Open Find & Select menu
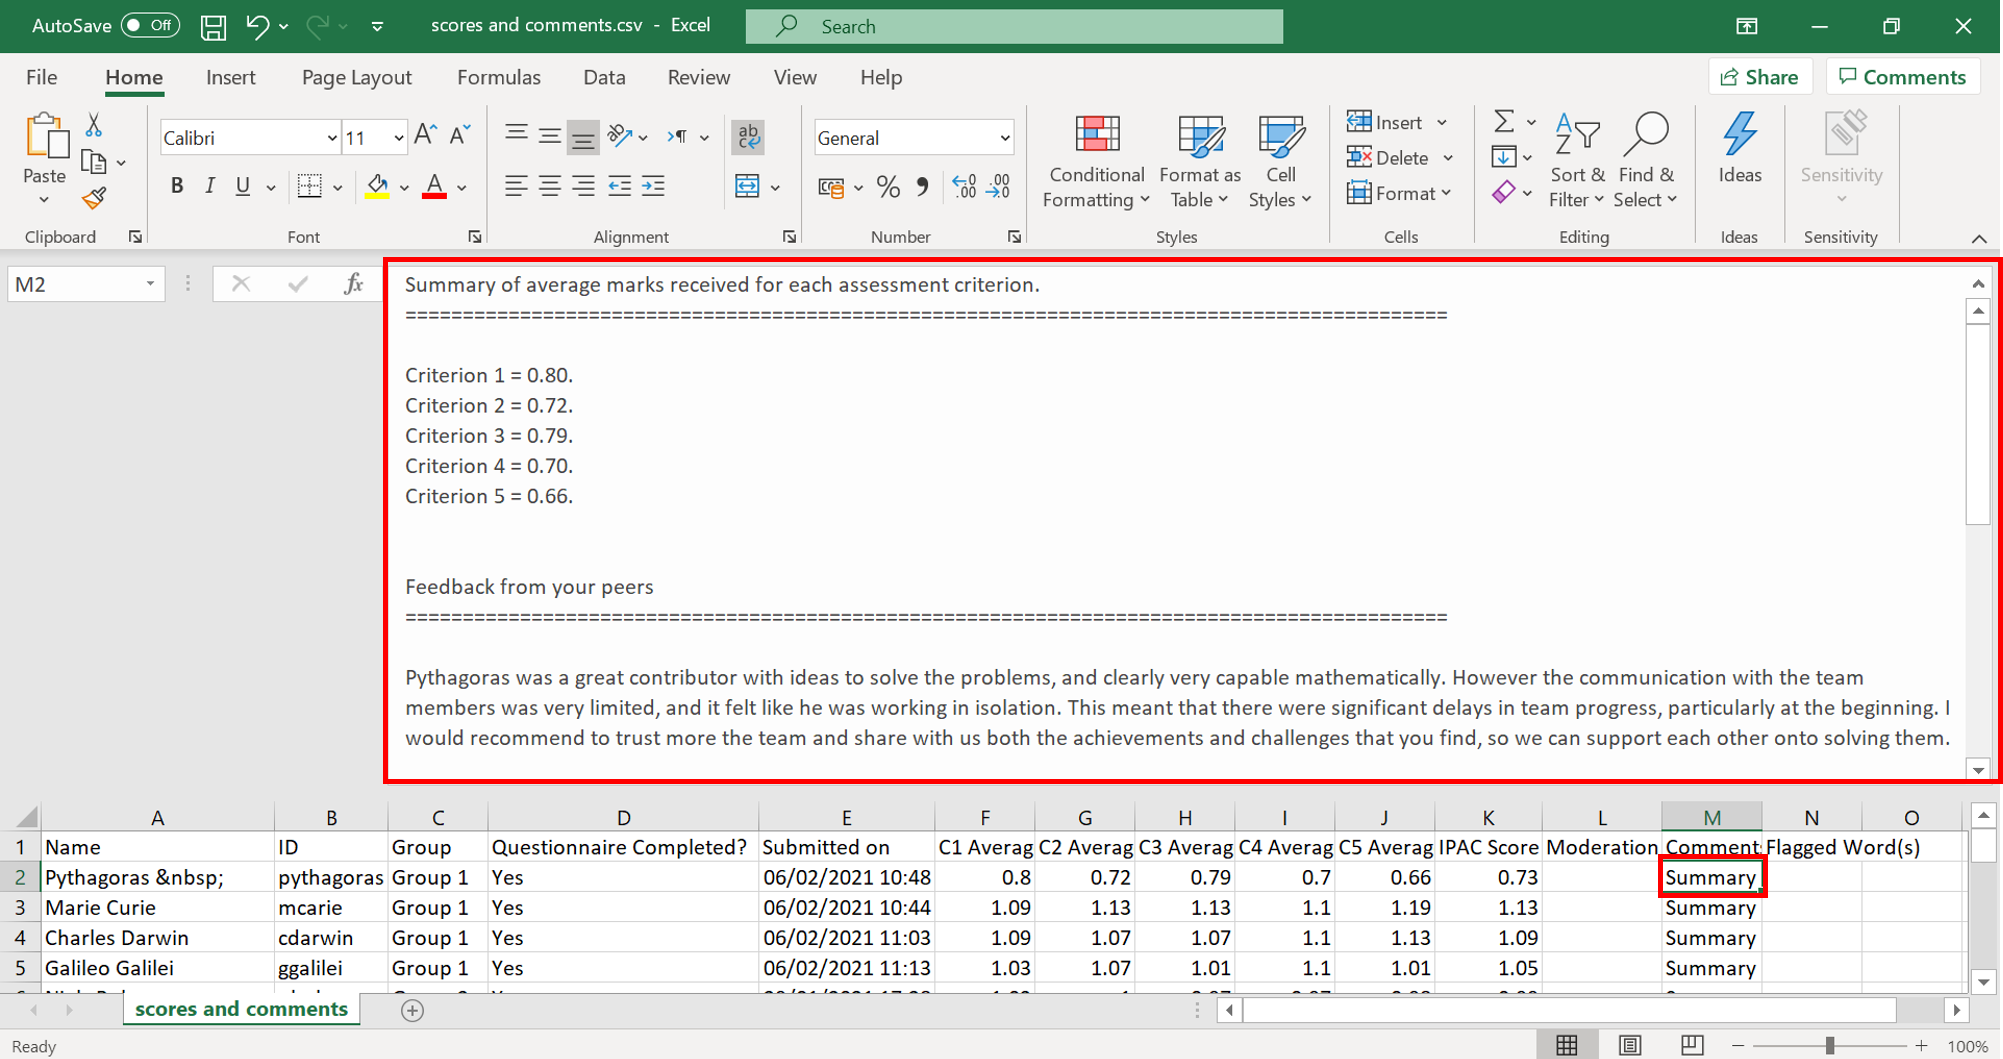The width and height of the screenshot is (2003, 1059). pyautogui.click(x=1645, y=160)
